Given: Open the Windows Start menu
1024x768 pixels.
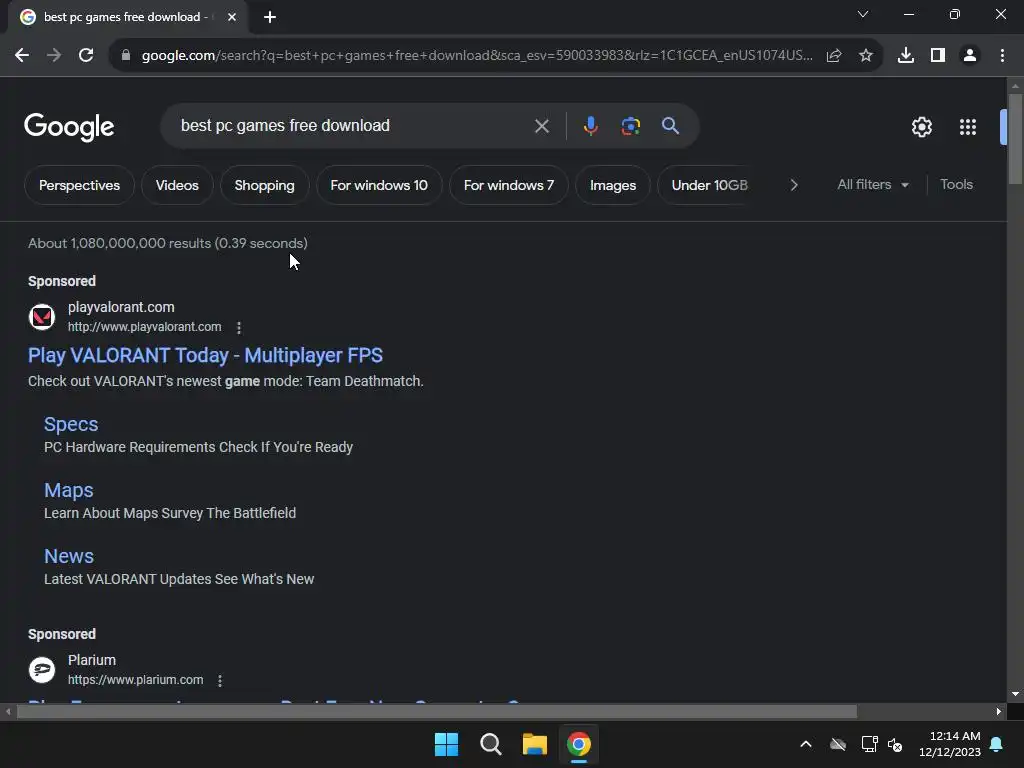Looking at the screenshot, I should click(447, 744).
